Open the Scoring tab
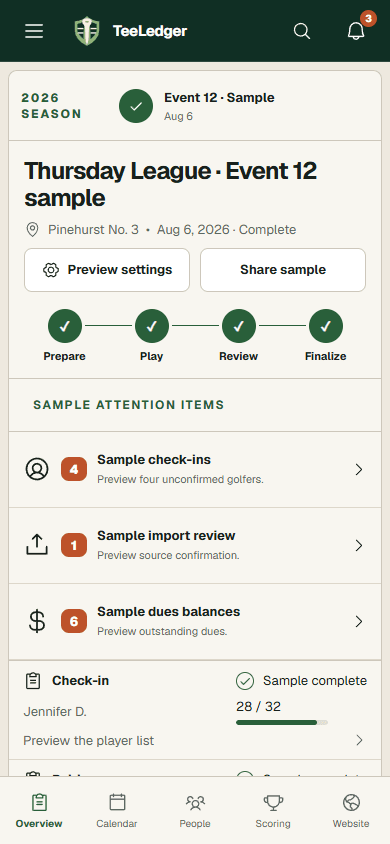This screenshot has width=390, height=844. pos(273,810)
